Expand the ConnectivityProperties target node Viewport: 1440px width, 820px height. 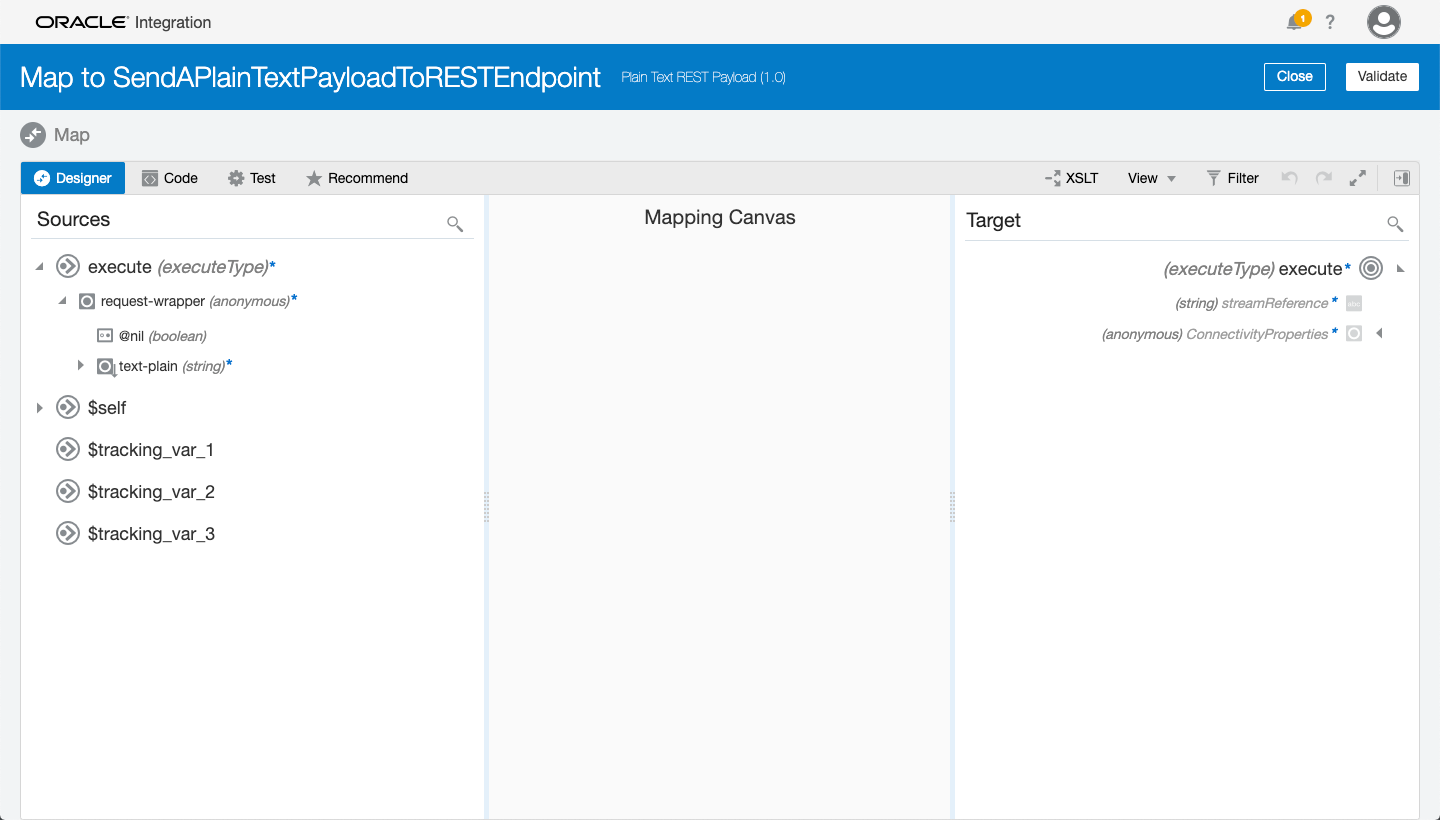[1379, 334]
